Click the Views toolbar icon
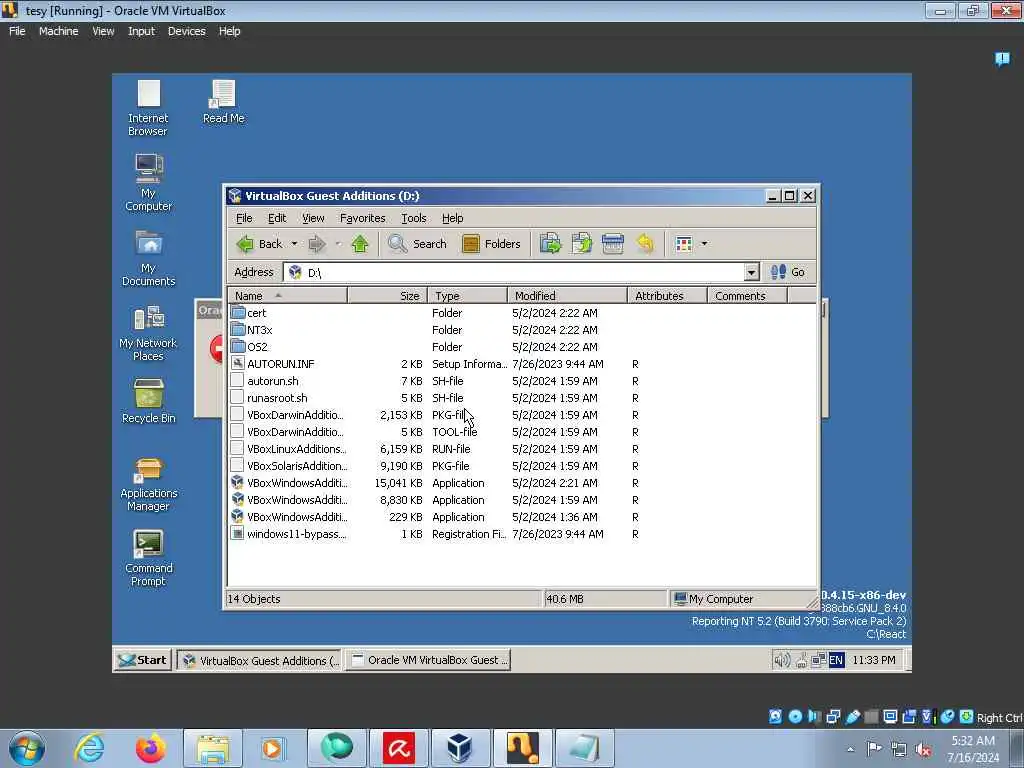This screenshot has height=768, width=1024. pyautogui.click(x=684, y=244)
